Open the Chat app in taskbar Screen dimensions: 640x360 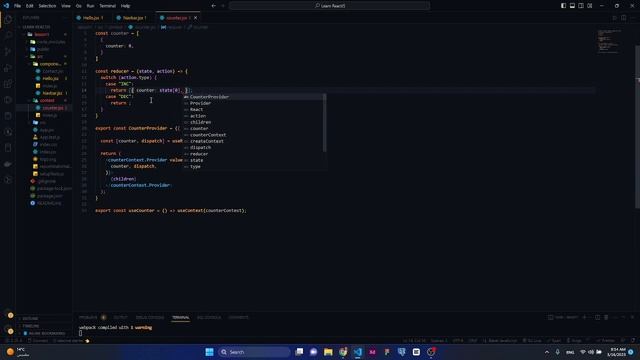pyautogui.click(x=313, y=352)
